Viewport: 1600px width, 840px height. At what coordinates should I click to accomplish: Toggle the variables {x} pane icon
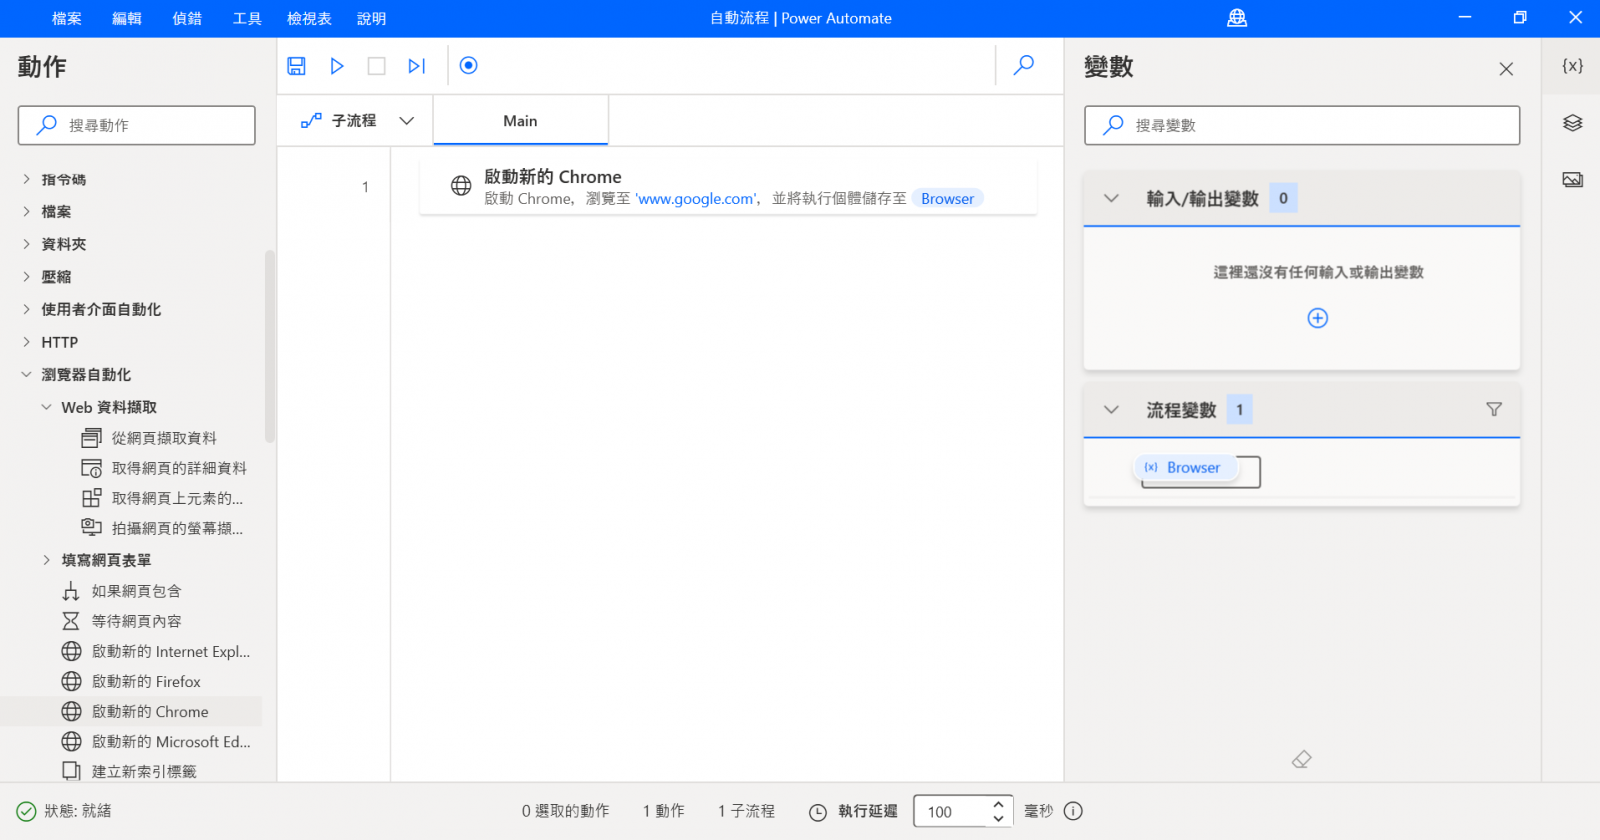tap(1573, 66)
